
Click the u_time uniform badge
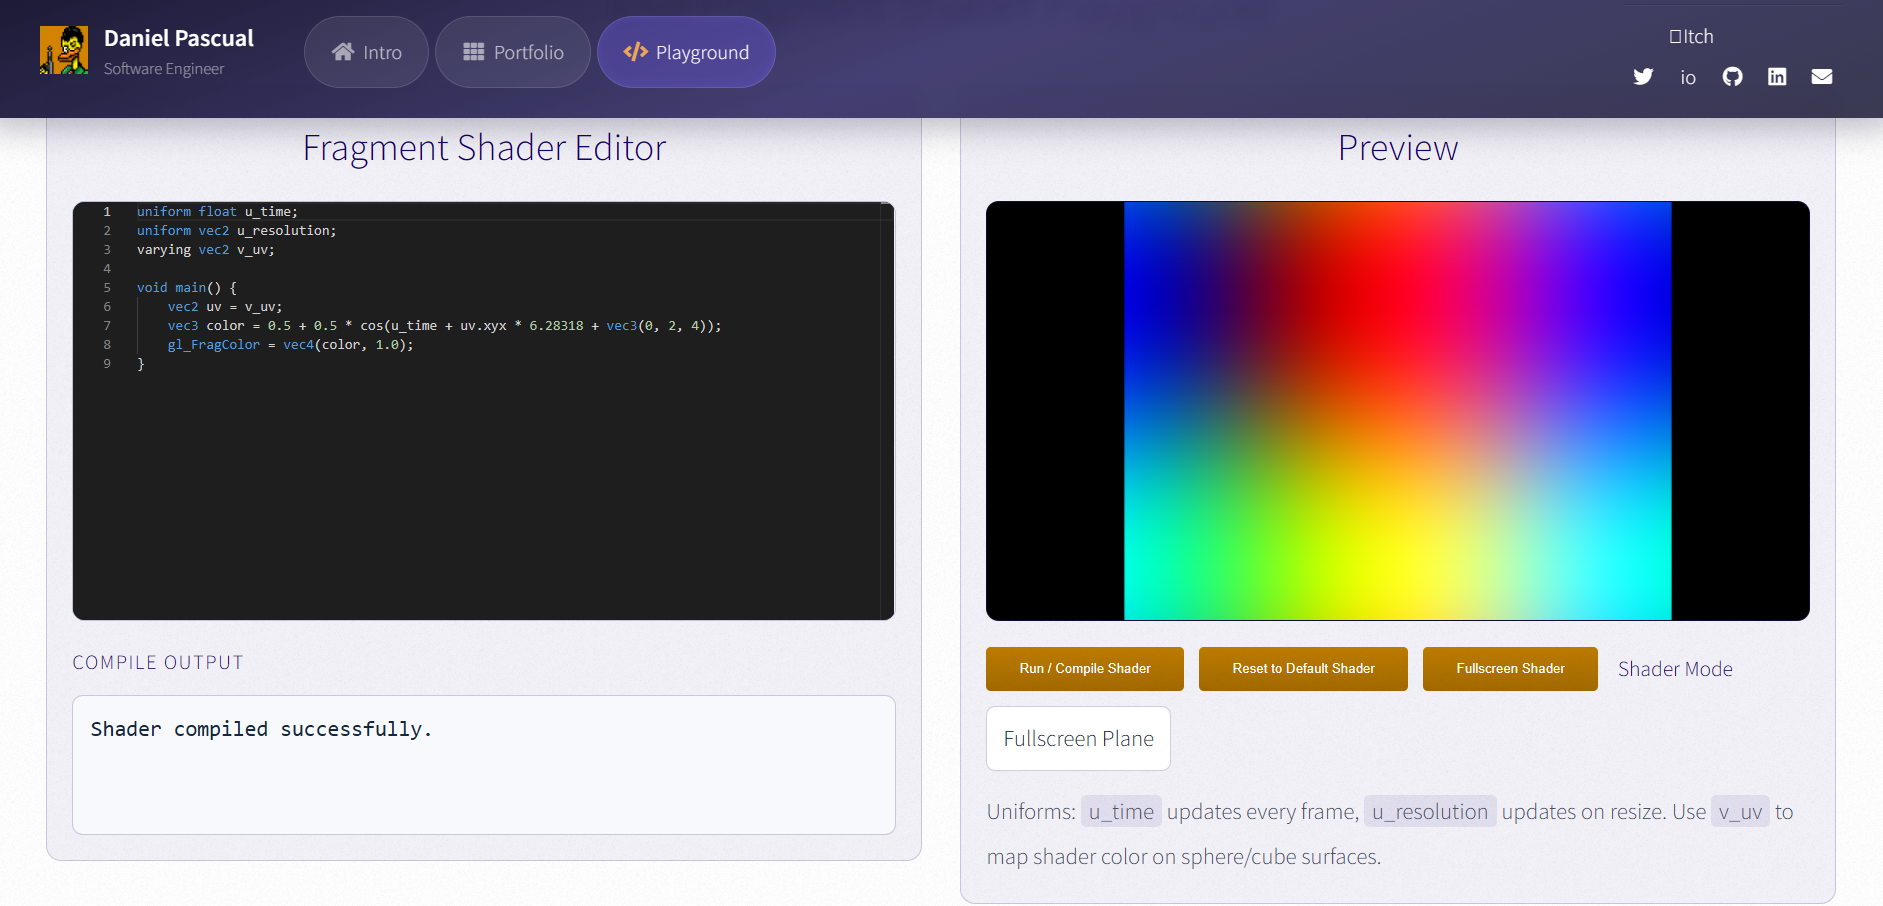(x=1120, y=811)
